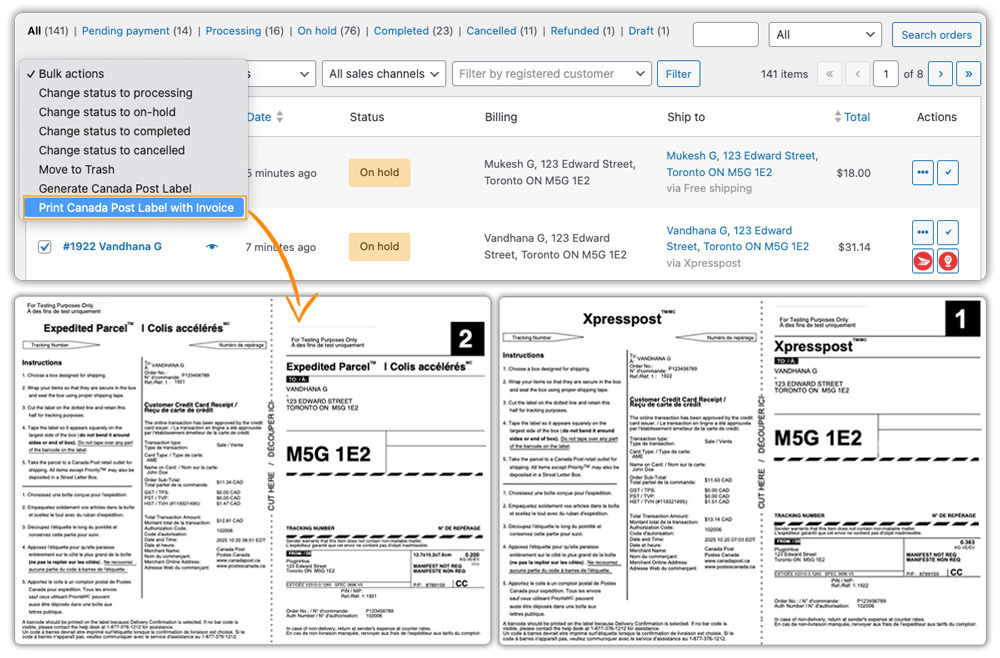Viewport: 1000px width, 658px height.
Task: Jump to last page of orders
Action: click(x=967, y=74)
